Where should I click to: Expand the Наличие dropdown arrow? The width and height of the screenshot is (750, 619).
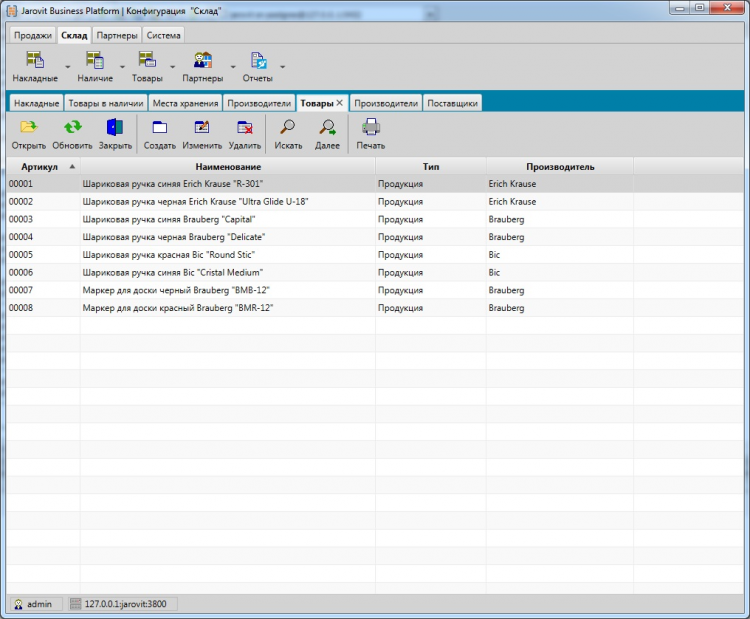coord(122,67)
